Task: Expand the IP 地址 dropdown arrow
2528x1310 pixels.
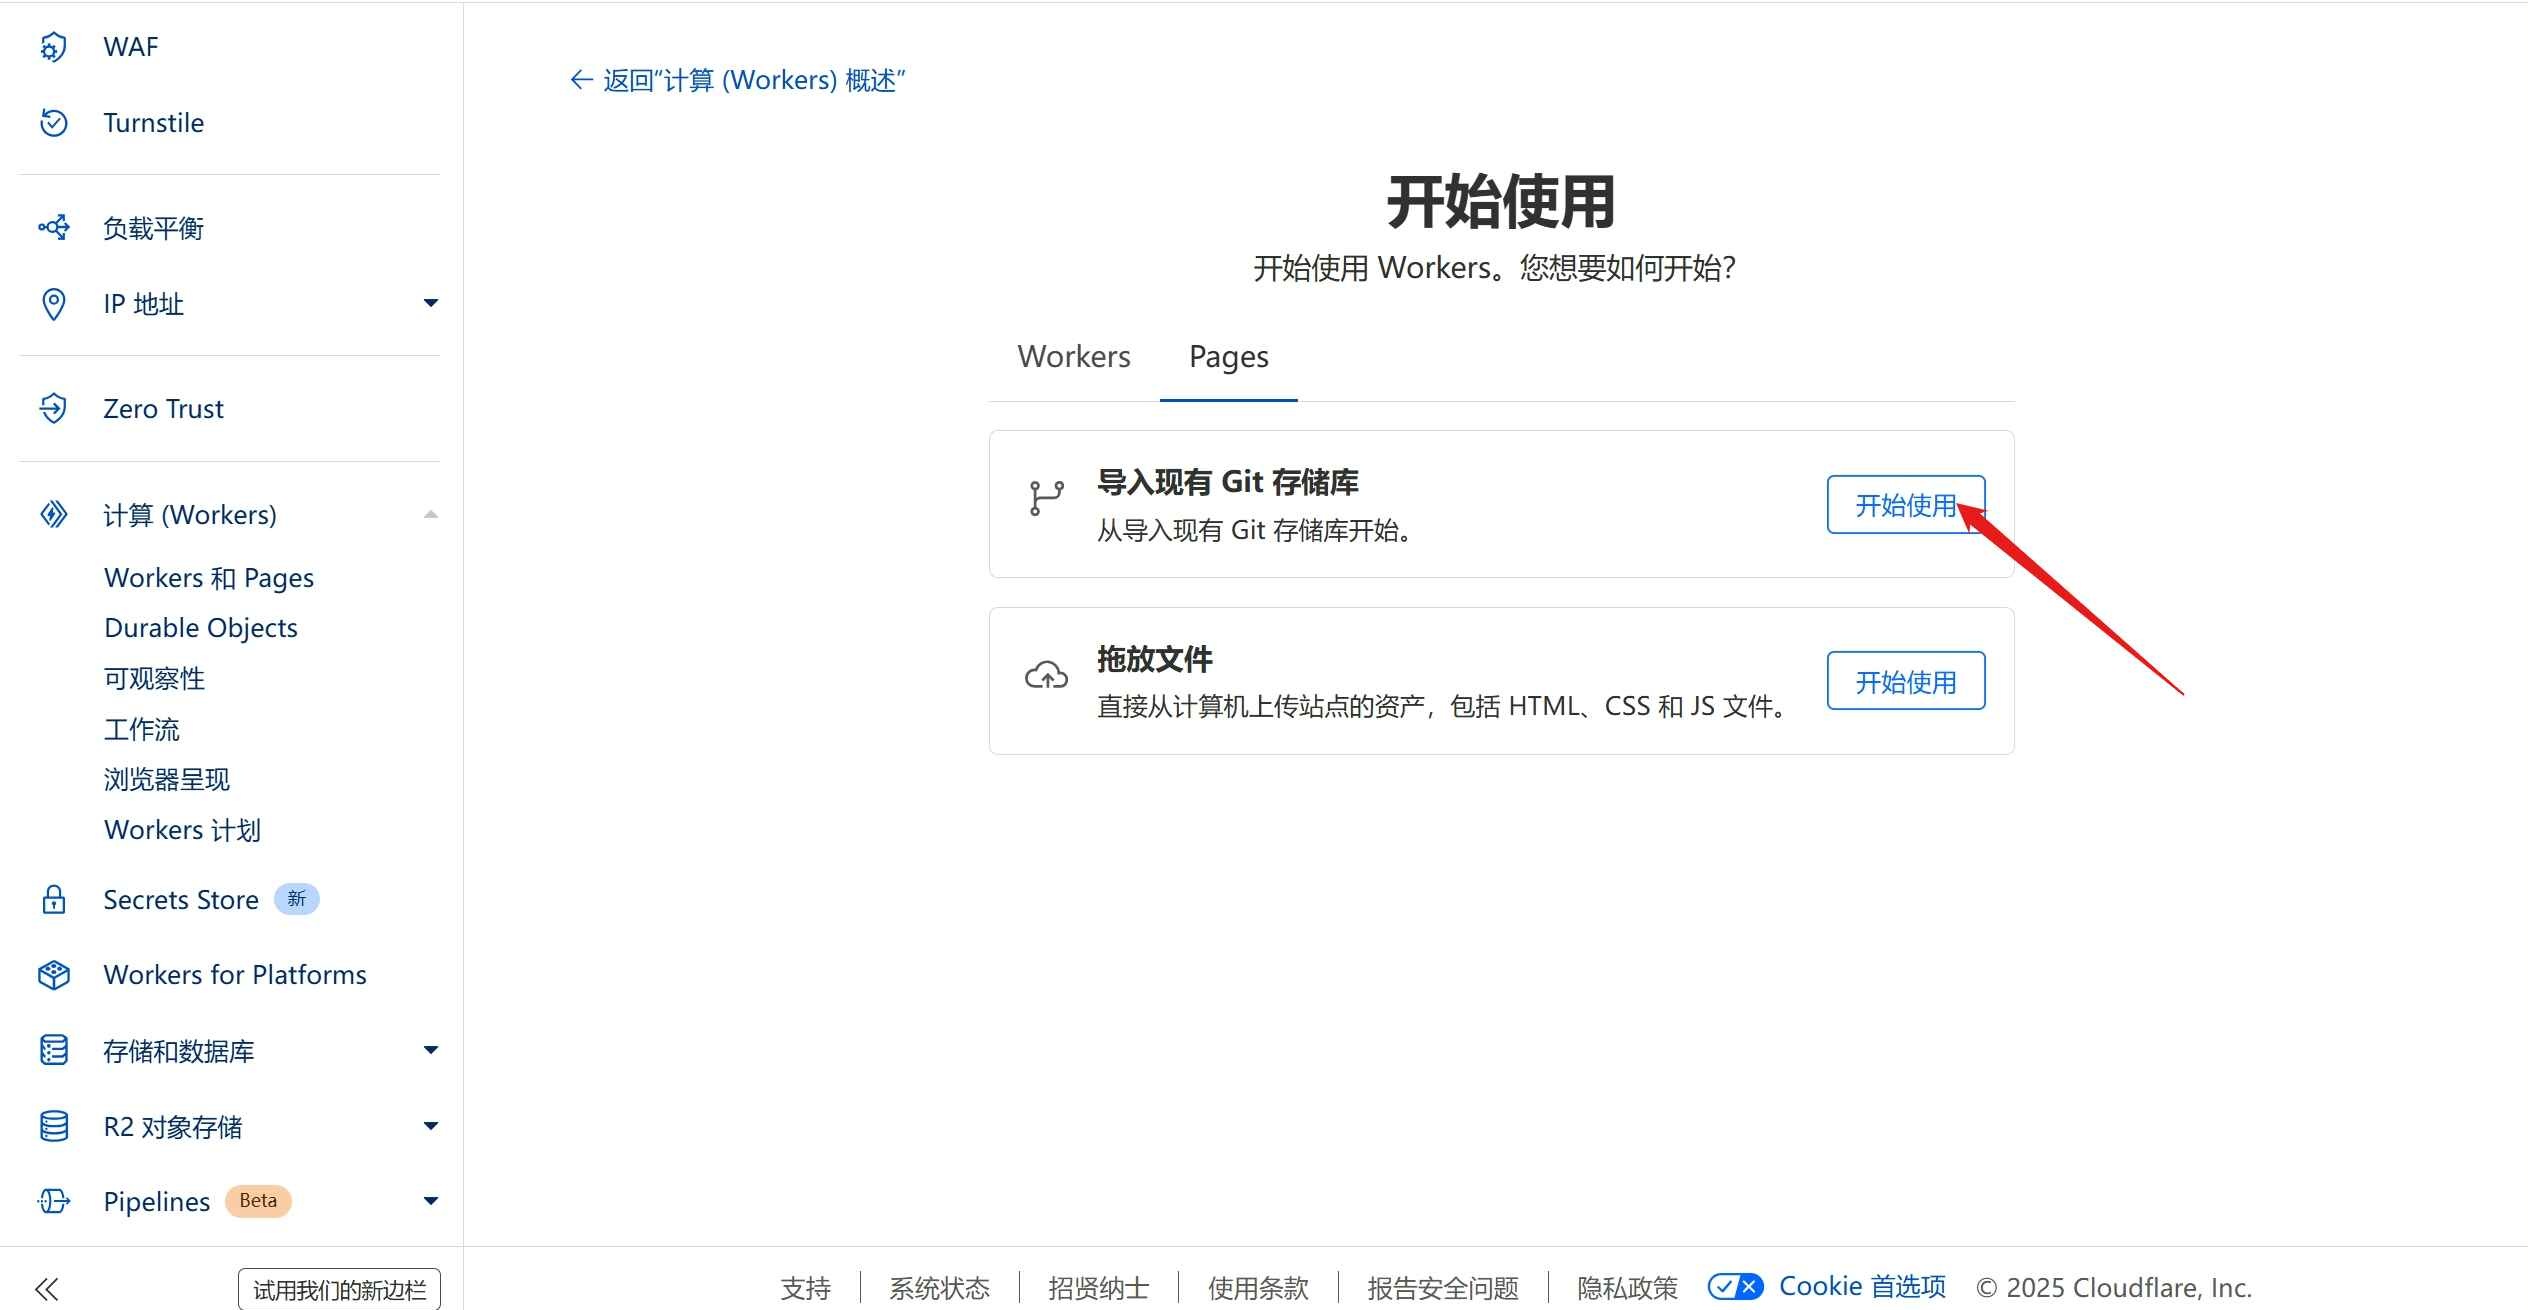Action: click(x=431, y=303)
